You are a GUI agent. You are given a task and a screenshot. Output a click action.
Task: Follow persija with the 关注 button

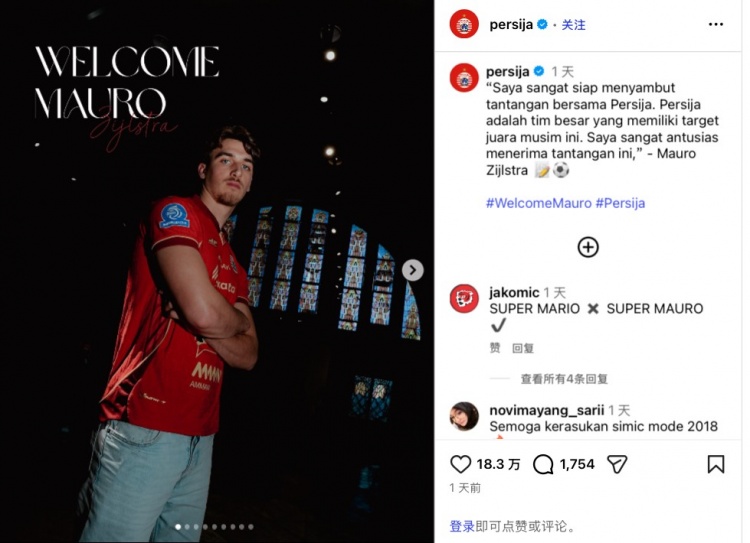[573, 25]
